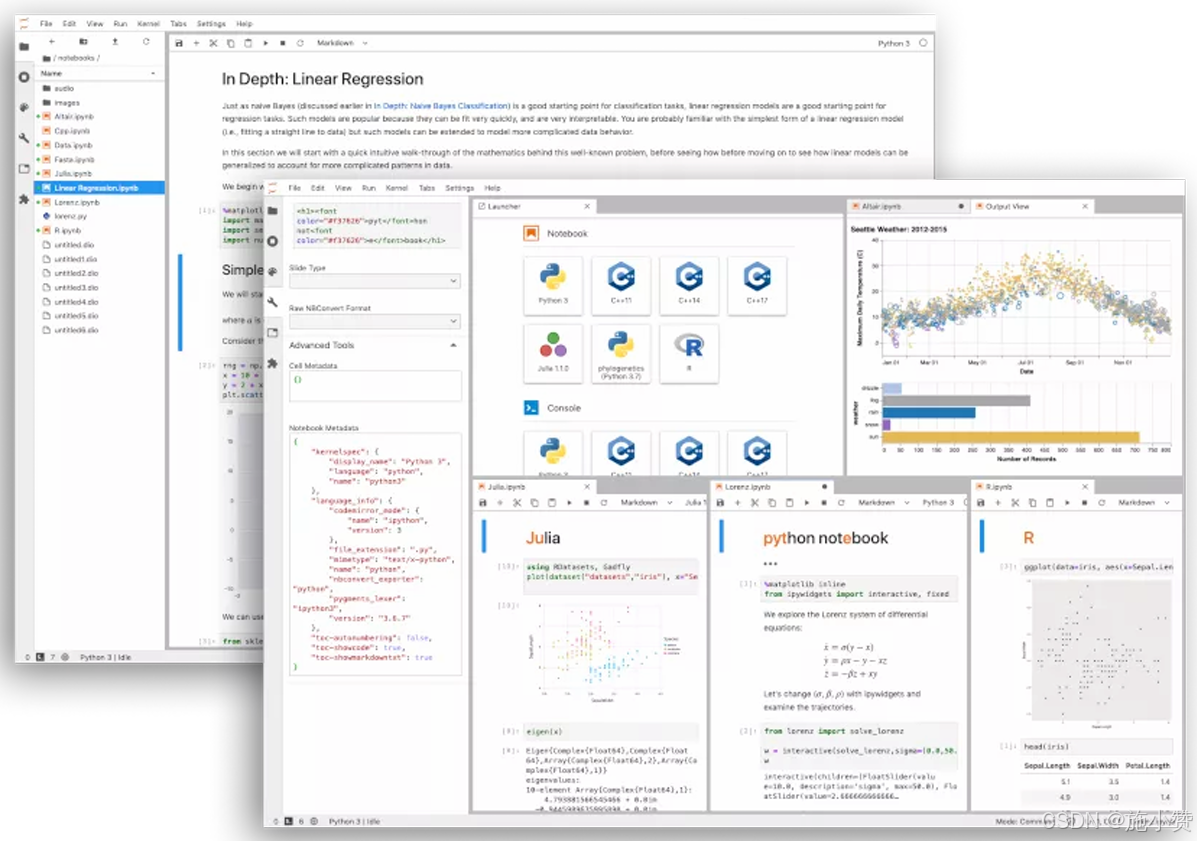Viewport: 1197px width, 841px height.
Task: Copy cell in R.ipynb toolbar
Action: [1032, 503]
